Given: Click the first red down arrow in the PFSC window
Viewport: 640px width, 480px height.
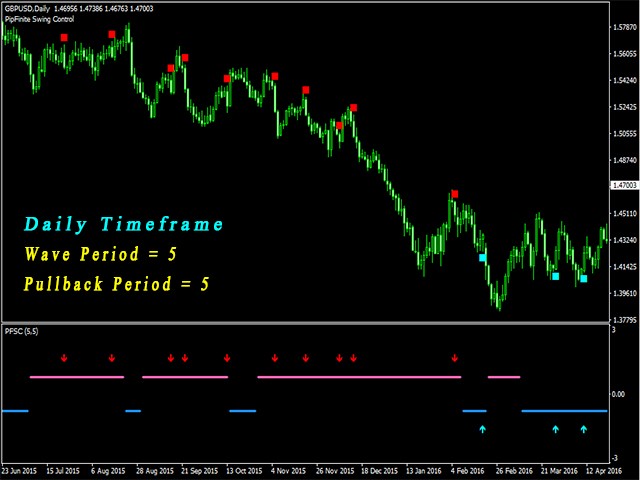Looking at the screenshot, I should click(64, 358).
